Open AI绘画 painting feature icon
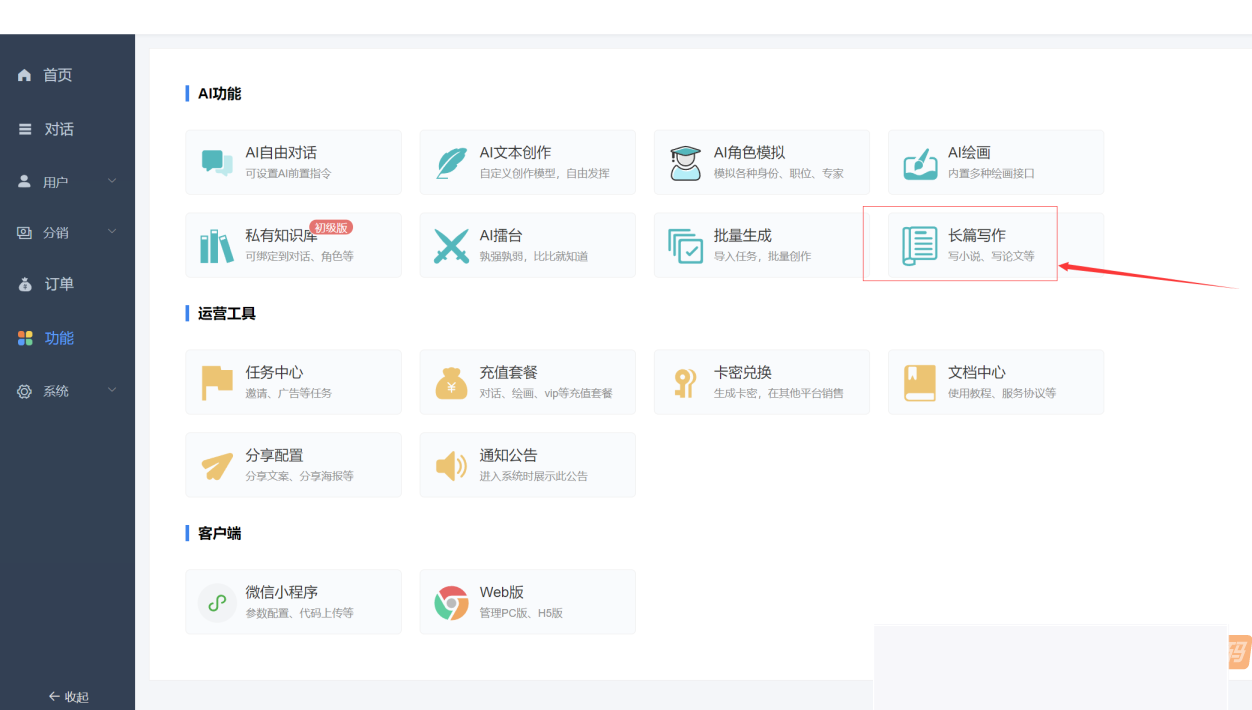This screenshot has width=1252, height=710. click(920, 162)
